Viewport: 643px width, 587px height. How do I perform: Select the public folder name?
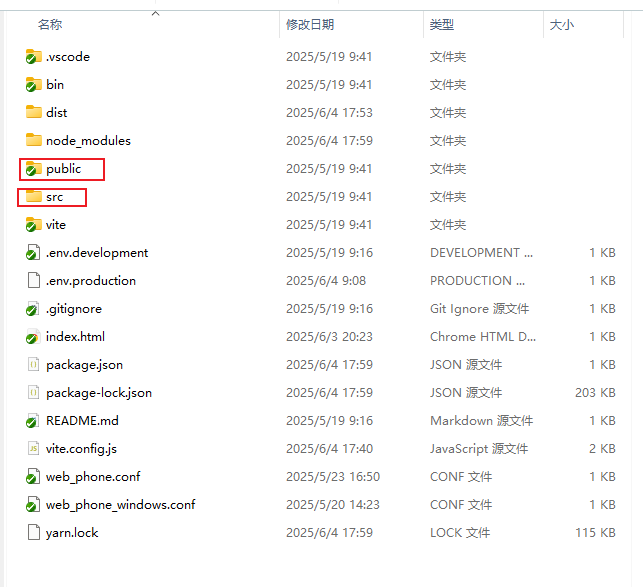tap(64, 169)
